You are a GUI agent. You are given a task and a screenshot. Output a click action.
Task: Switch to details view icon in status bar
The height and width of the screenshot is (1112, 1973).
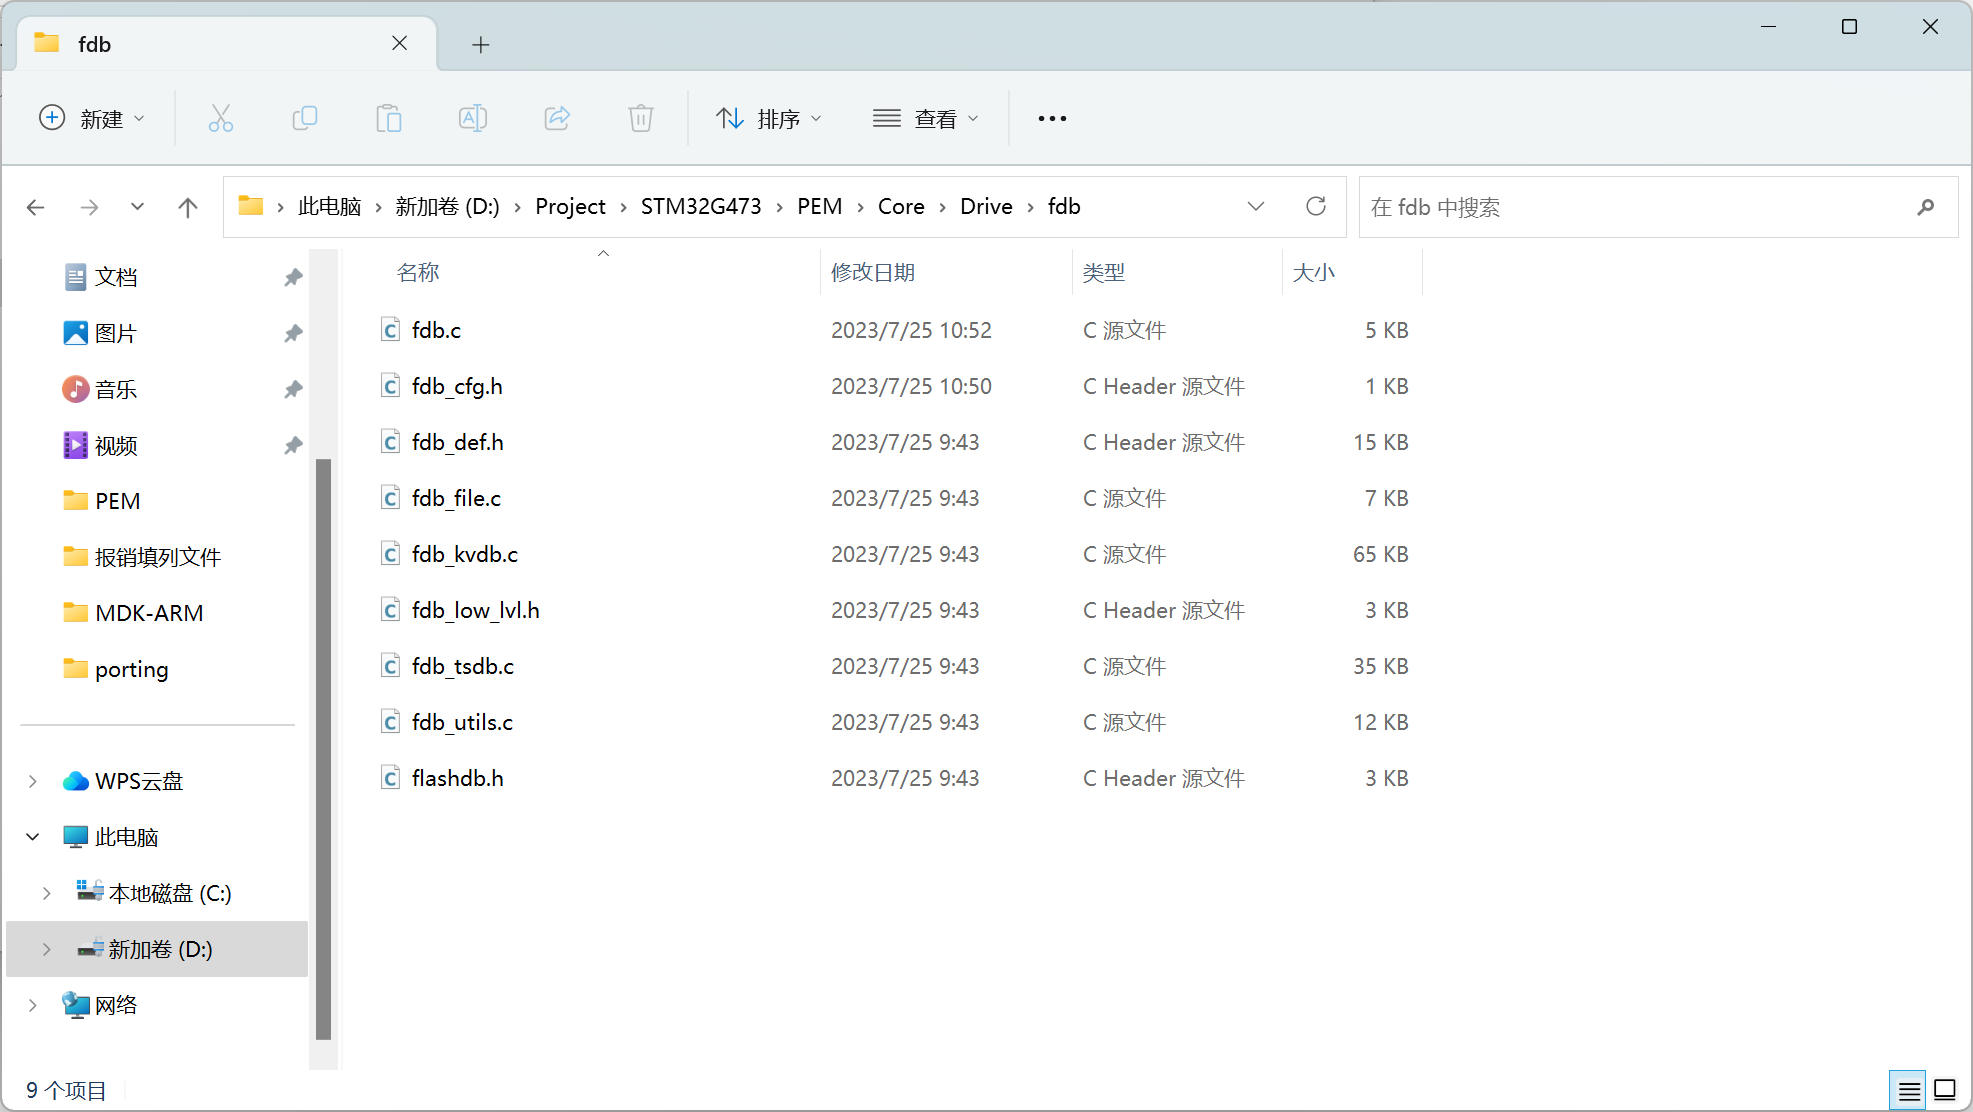1909,1090
